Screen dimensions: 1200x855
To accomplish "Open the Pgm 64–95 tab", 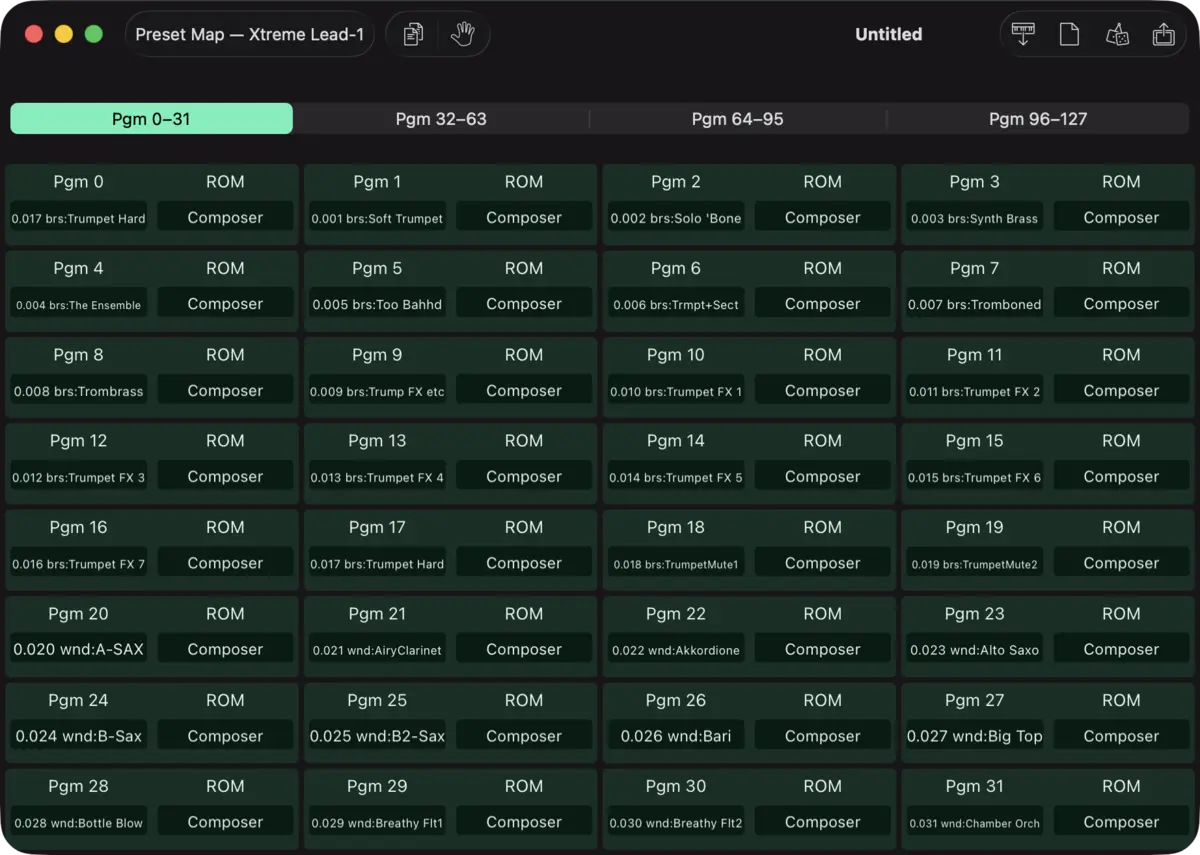I will coord(738,119).
